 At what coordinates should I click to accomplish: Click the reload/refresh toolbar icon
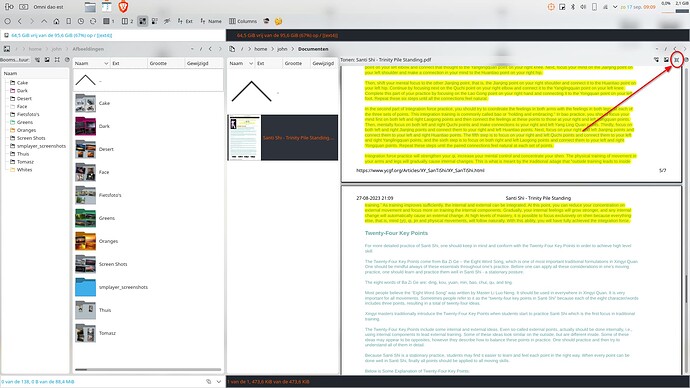pyautogui.click(x=93, y=21)
